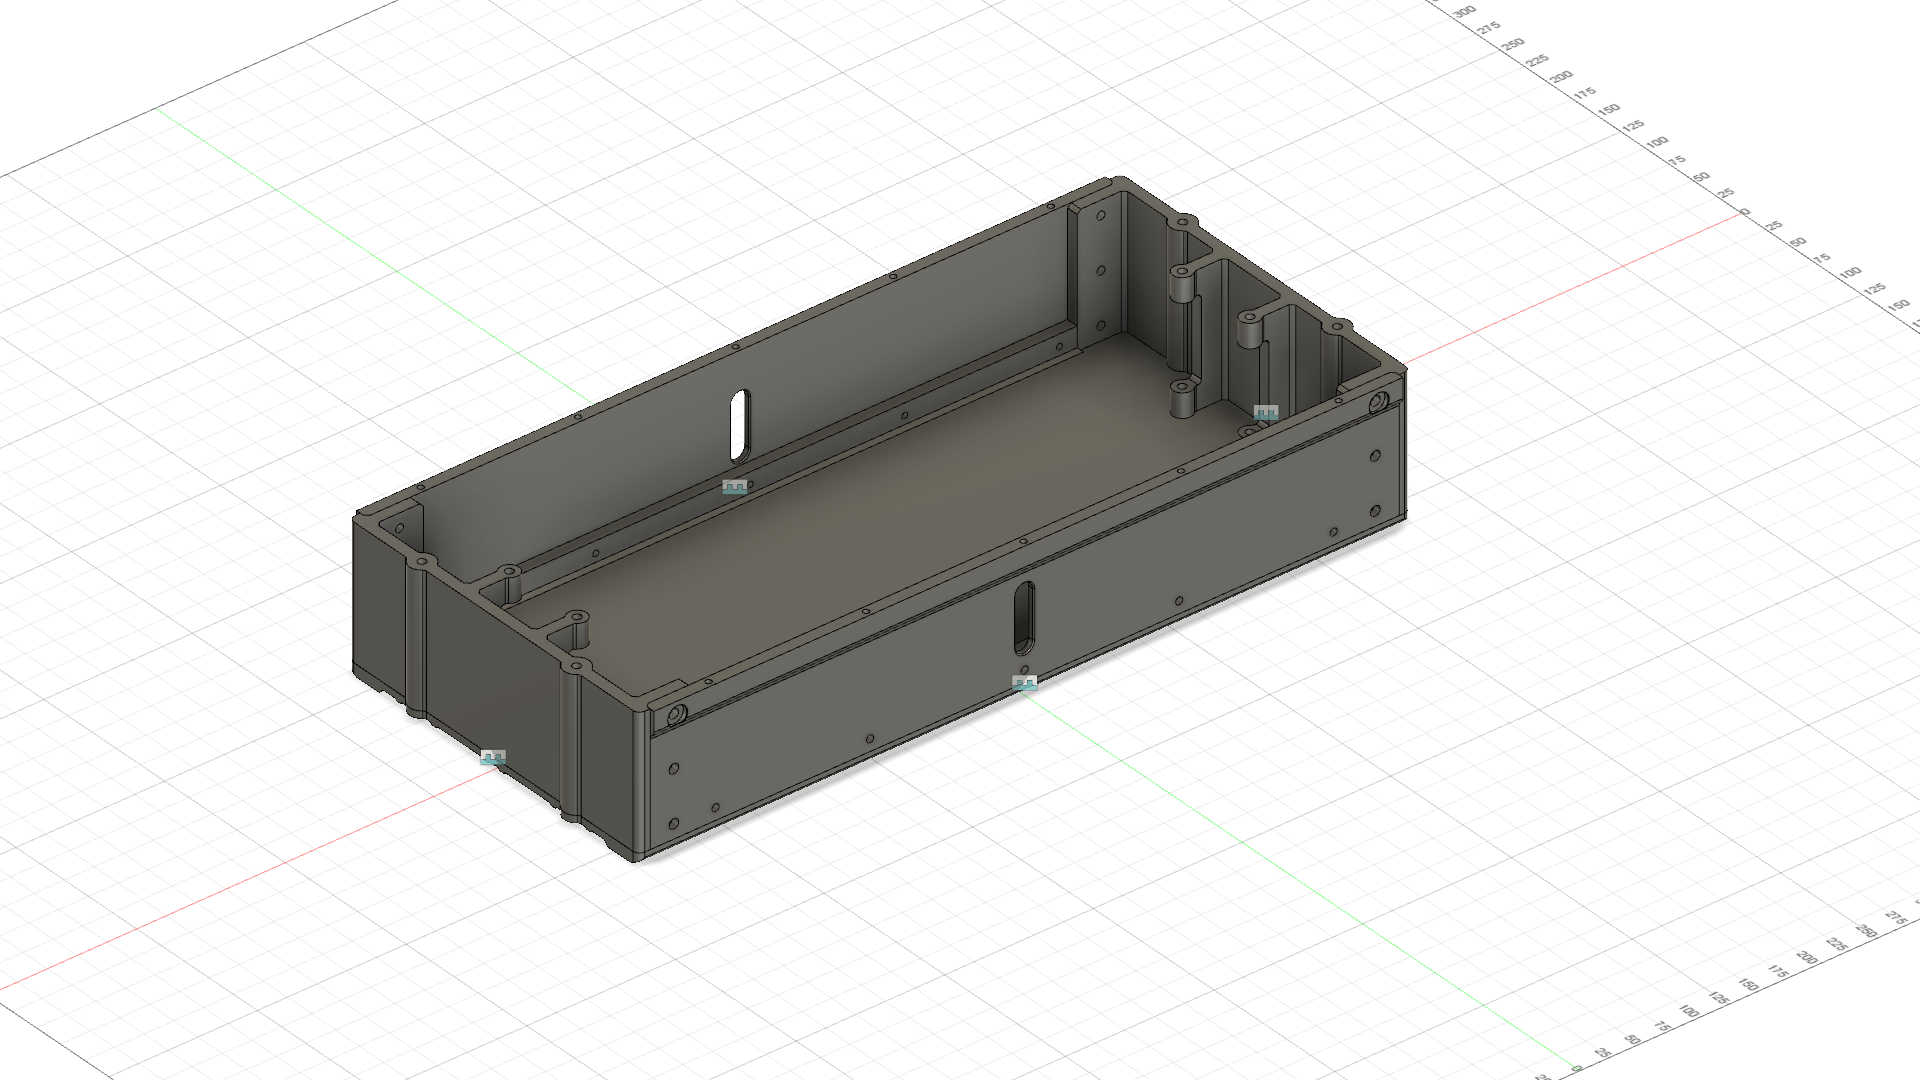
Task: Click the 300 ruler label at the top
Action: click(1465, 11)
